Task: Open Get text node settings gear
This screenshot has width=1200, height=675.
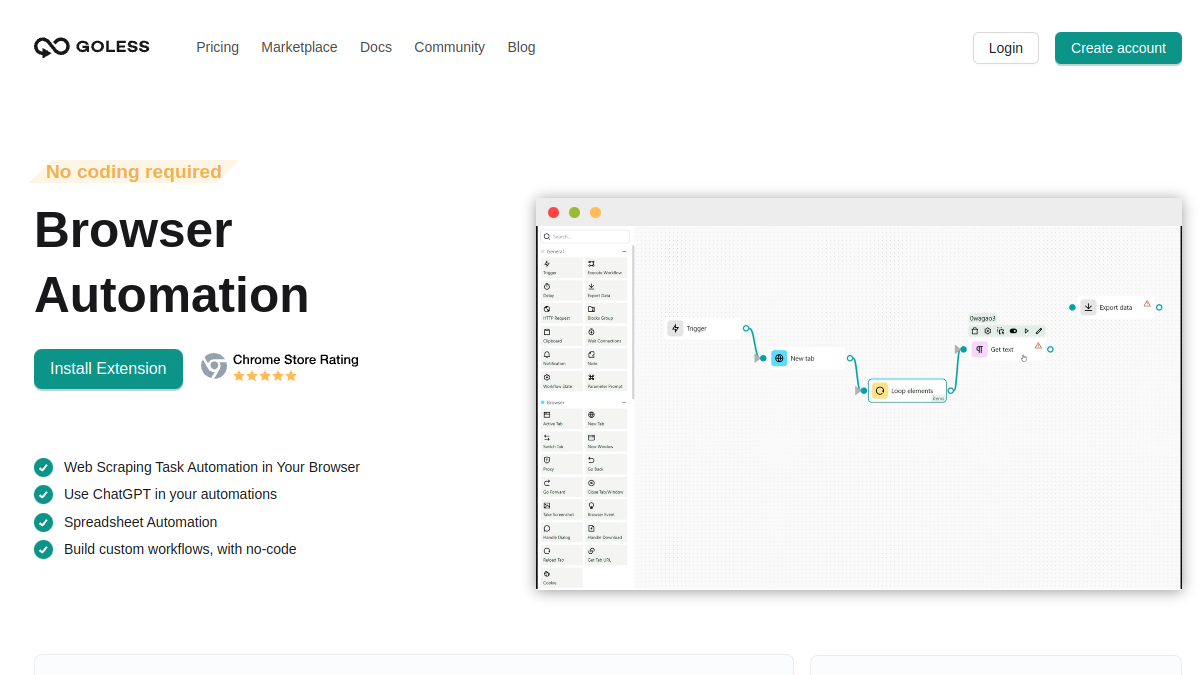Action: point(988,330)
